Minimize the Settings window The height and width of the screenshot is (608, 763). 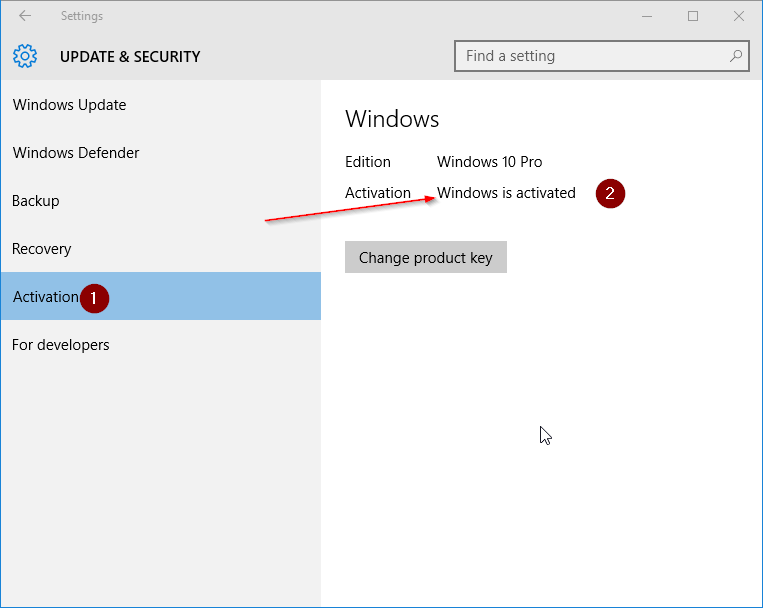pos(647,16)
